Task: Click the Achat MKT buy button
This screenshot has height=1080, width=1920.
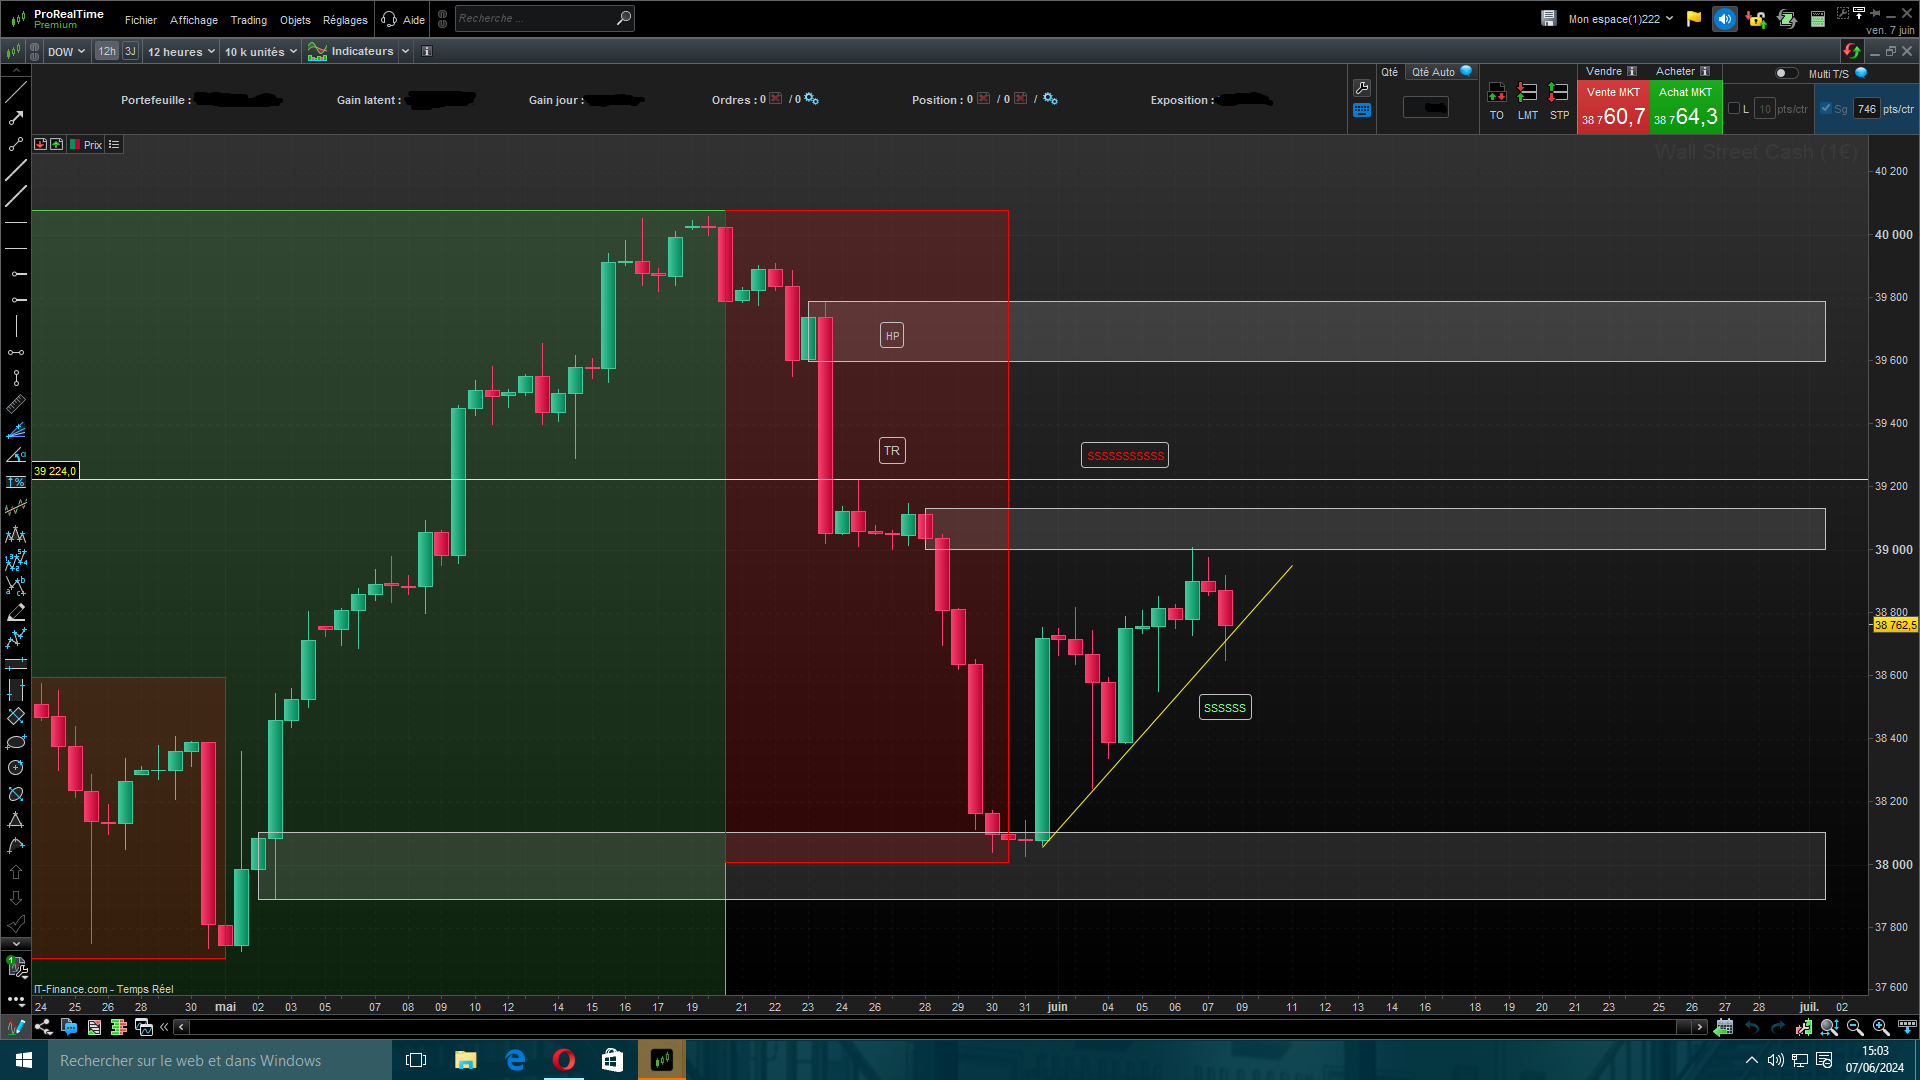Action: point(1685,108)
